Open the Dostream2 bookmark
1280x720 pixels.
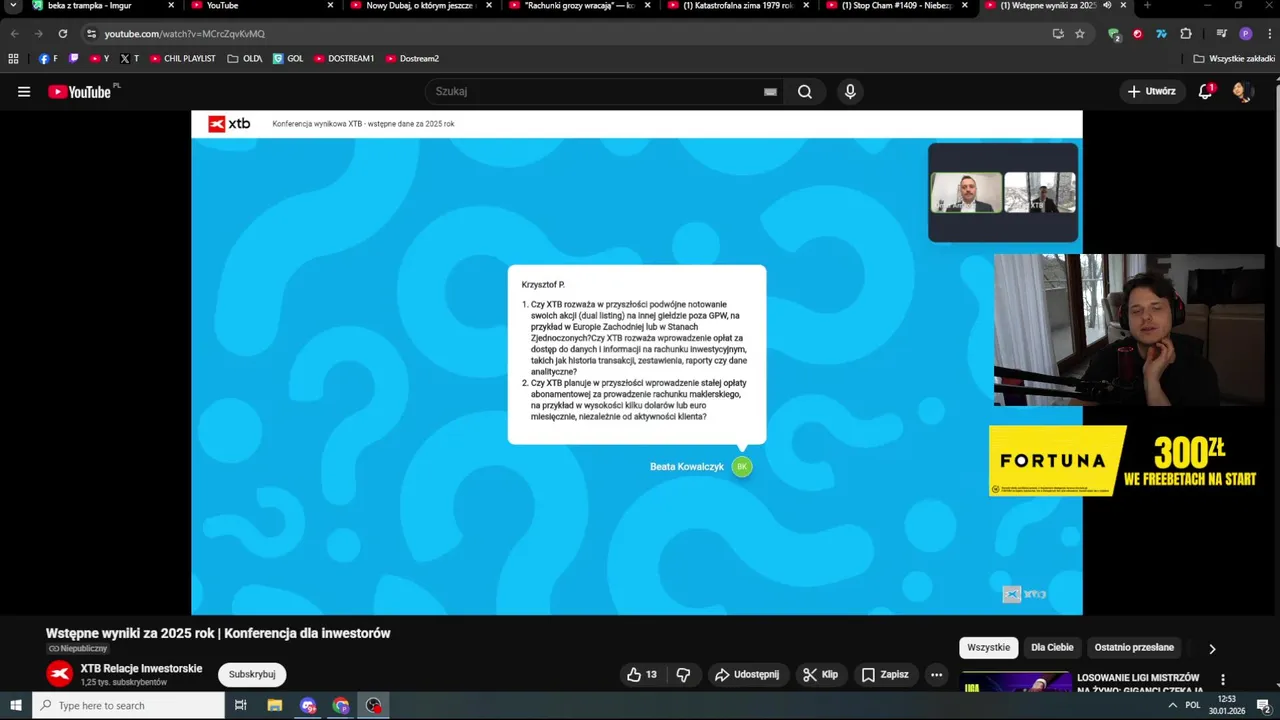(412, 58)
